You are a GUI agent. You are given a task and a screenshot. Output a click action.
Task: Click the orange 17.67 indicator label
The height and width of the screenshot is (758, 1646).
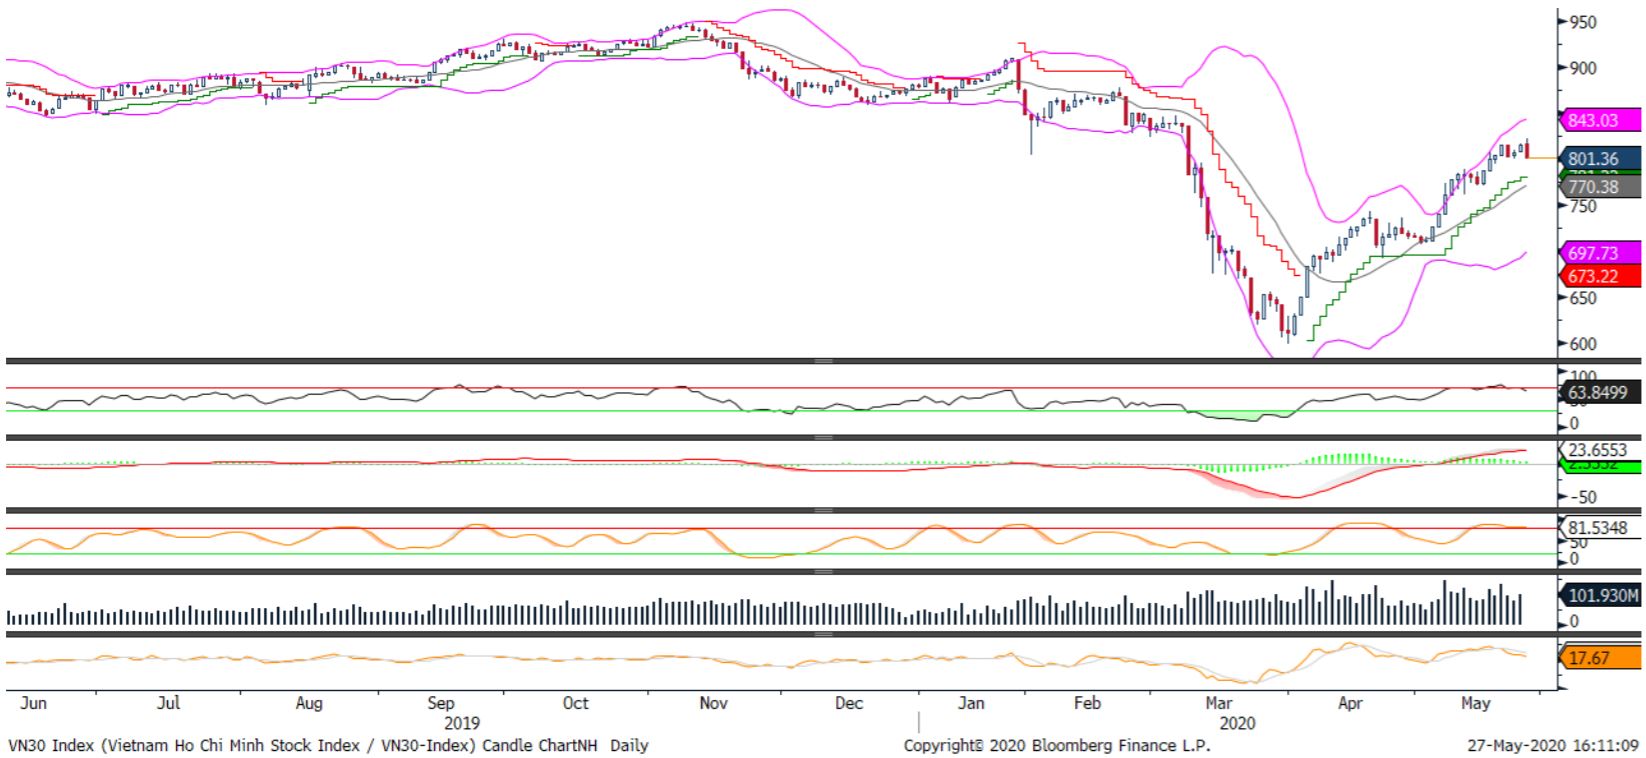pyautogui.click(x=1601, y=658)
